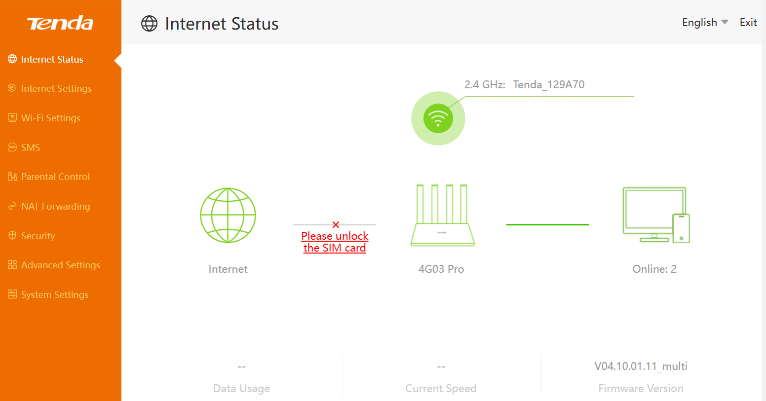The height and width of the screenshot is (401, 766).
Task: Select the Internet globe icon
Action: coord(228,215)
